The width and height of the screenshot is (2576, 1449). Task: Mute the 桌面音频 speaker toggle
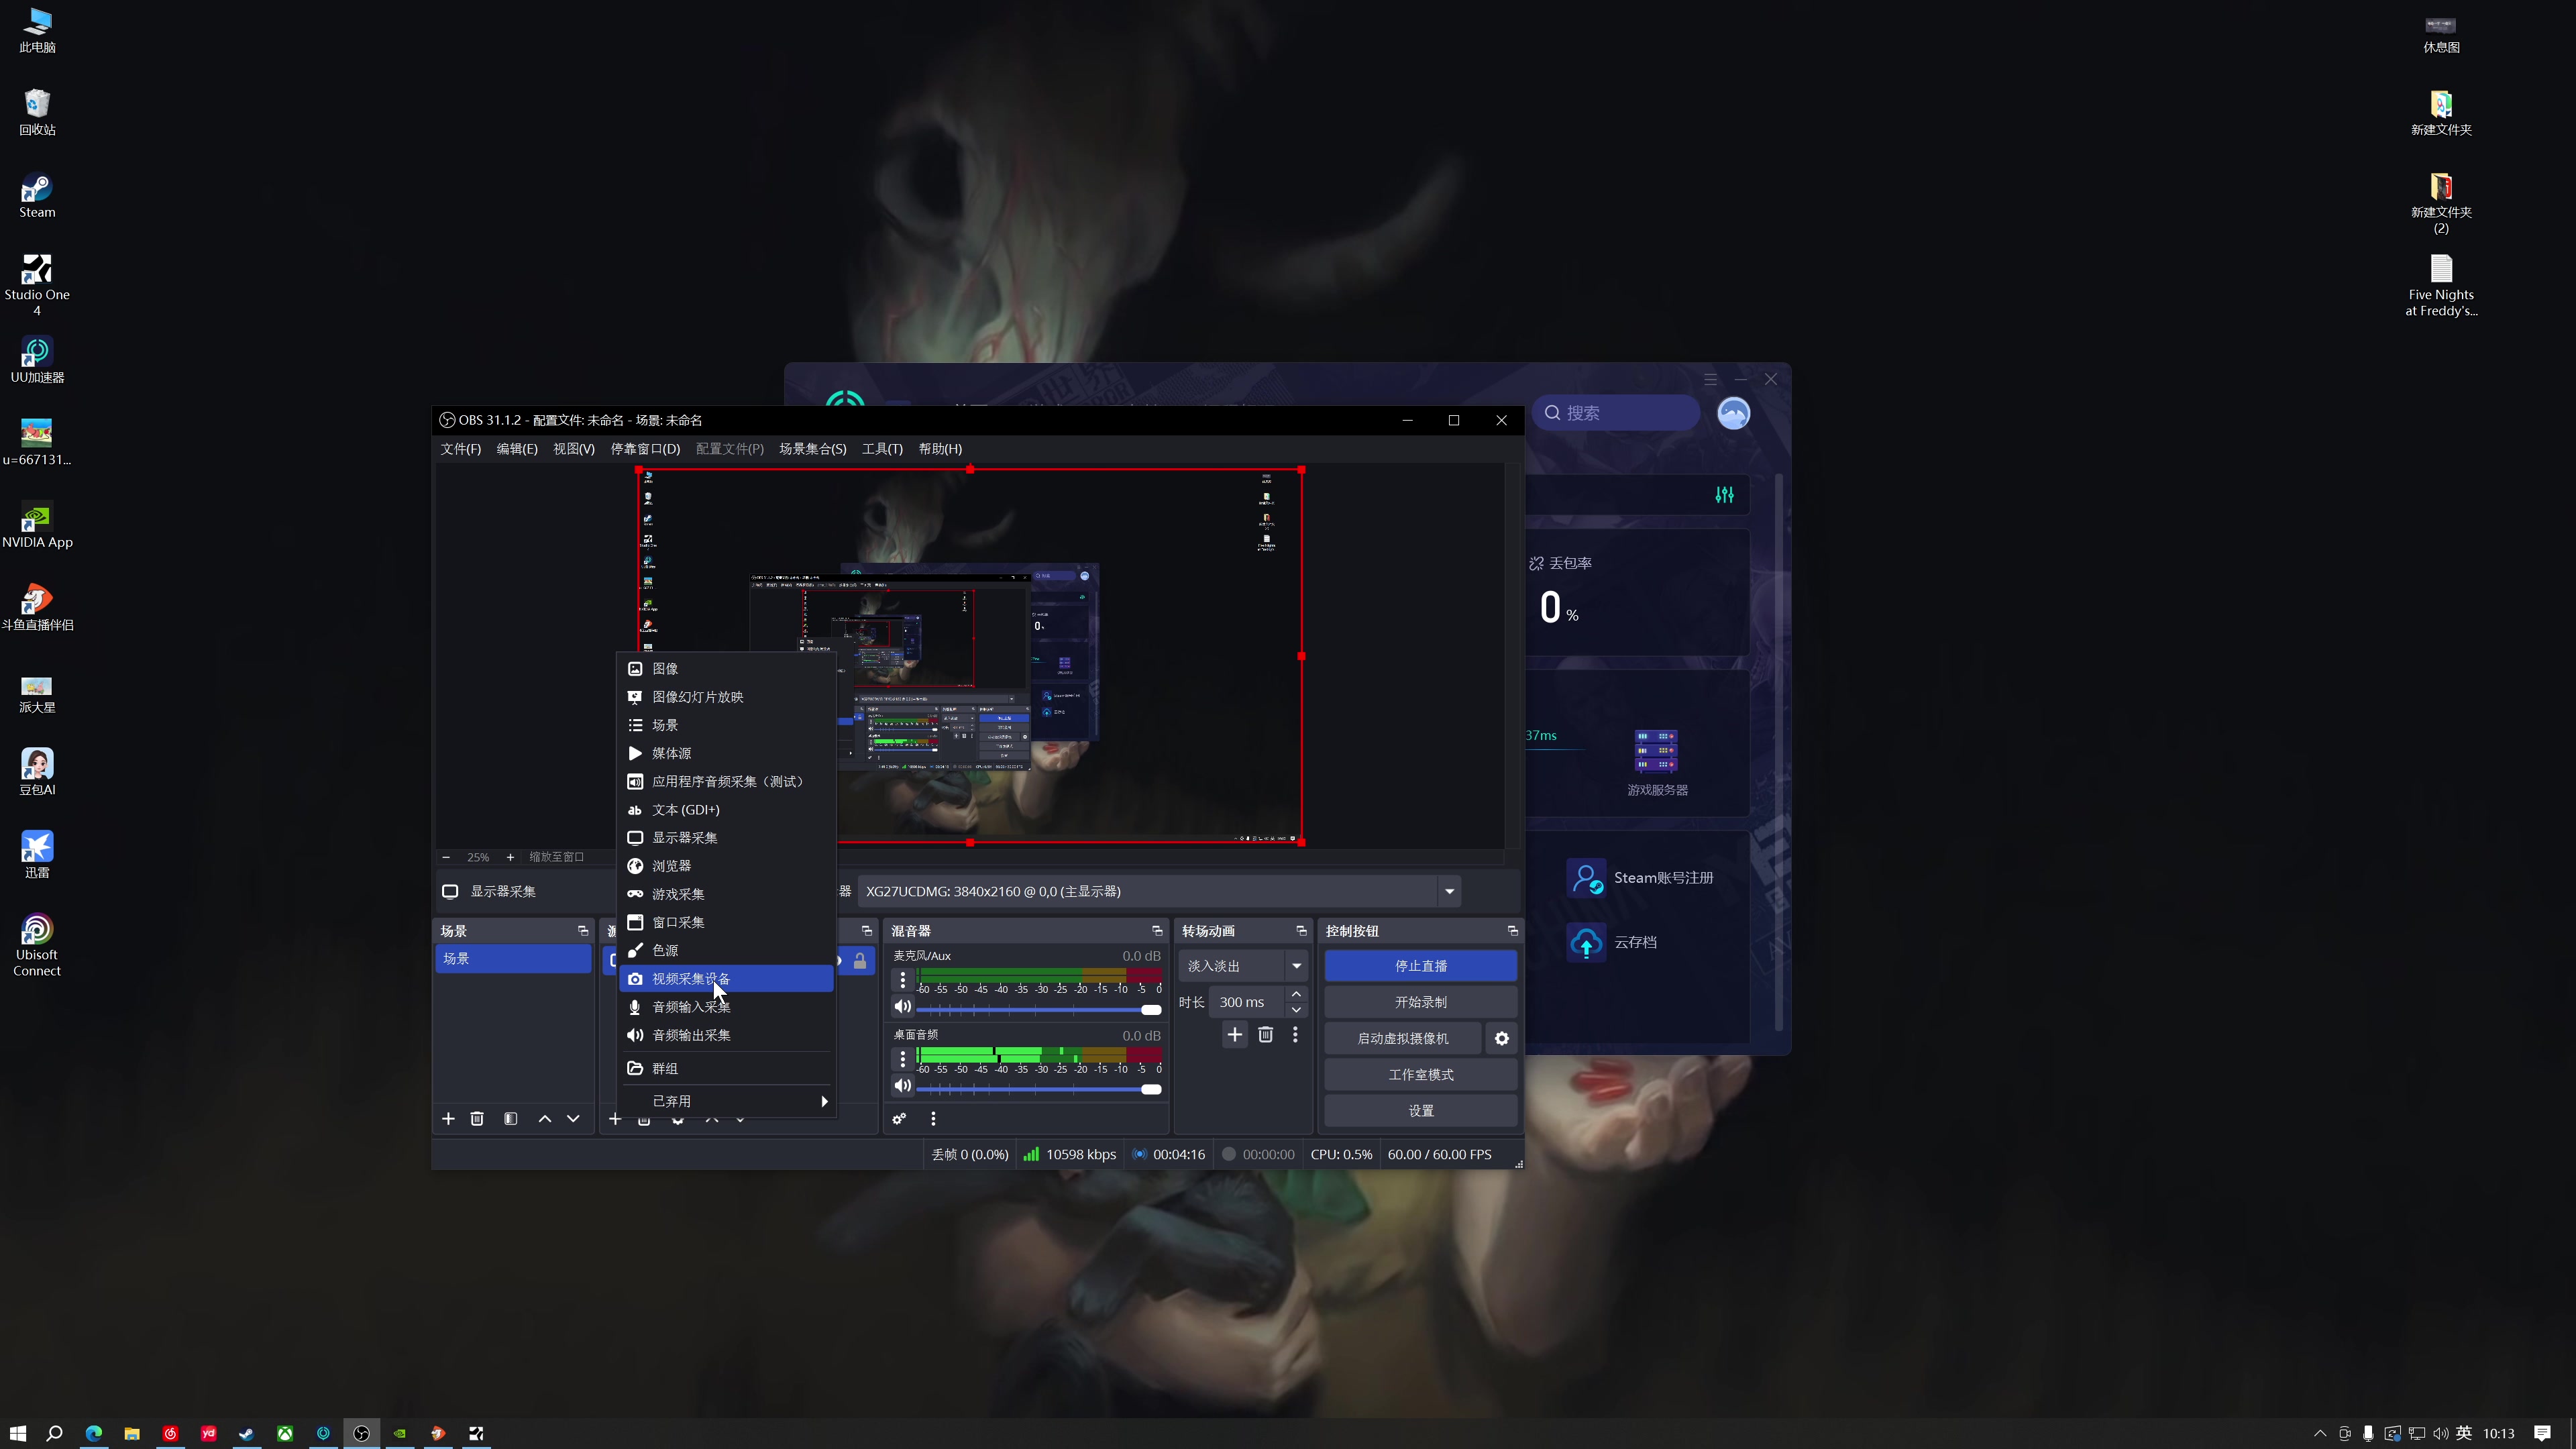[x=903, y=1086]
